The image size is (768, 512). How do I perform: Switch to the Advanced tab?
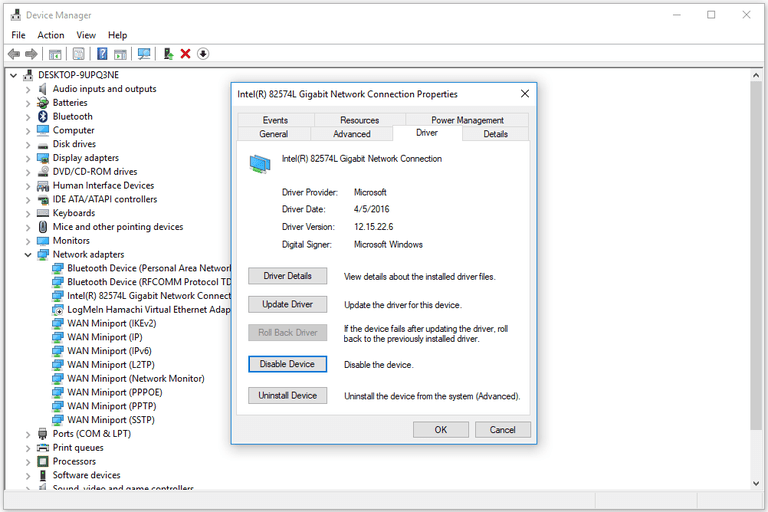(352, 134)
